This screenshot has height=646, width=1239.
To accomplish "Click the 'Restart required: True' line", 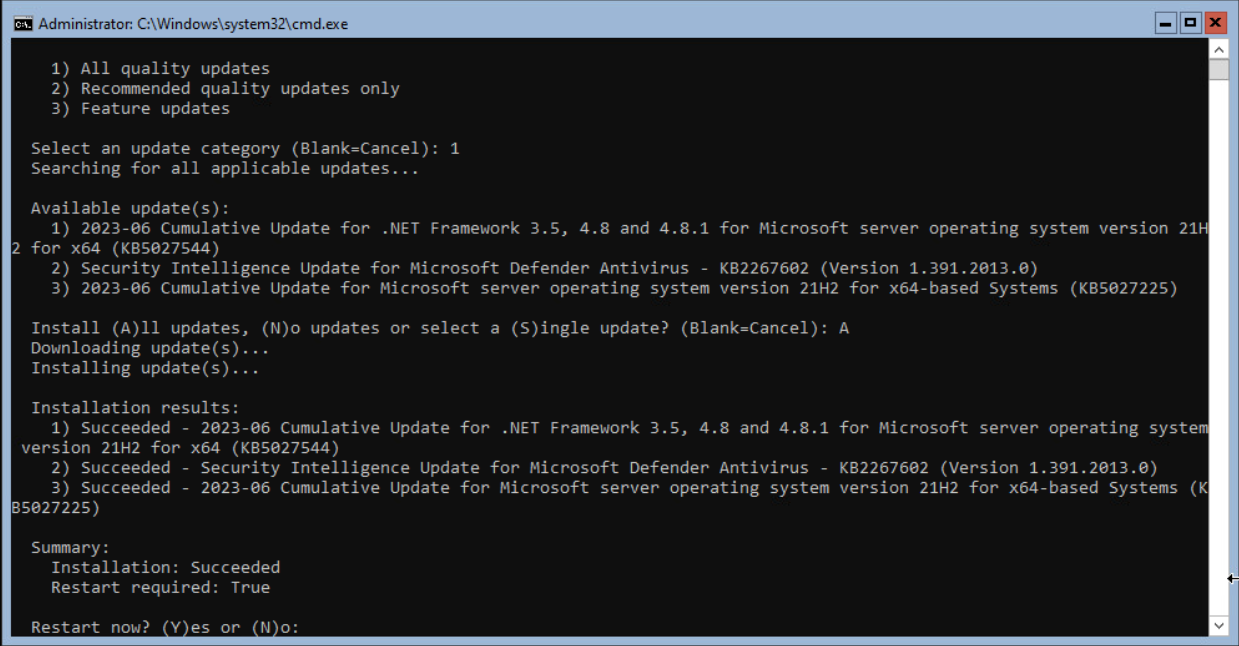I will tap(160, 588).
